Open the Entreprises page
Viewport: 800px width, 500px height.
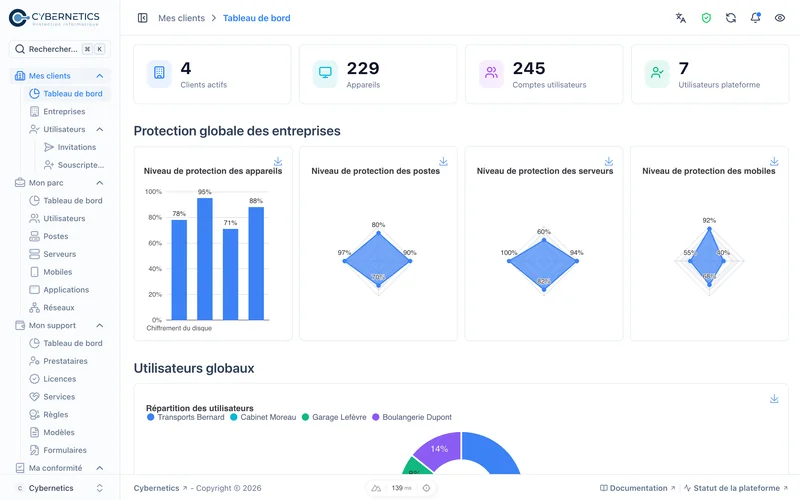click(66, 111)
